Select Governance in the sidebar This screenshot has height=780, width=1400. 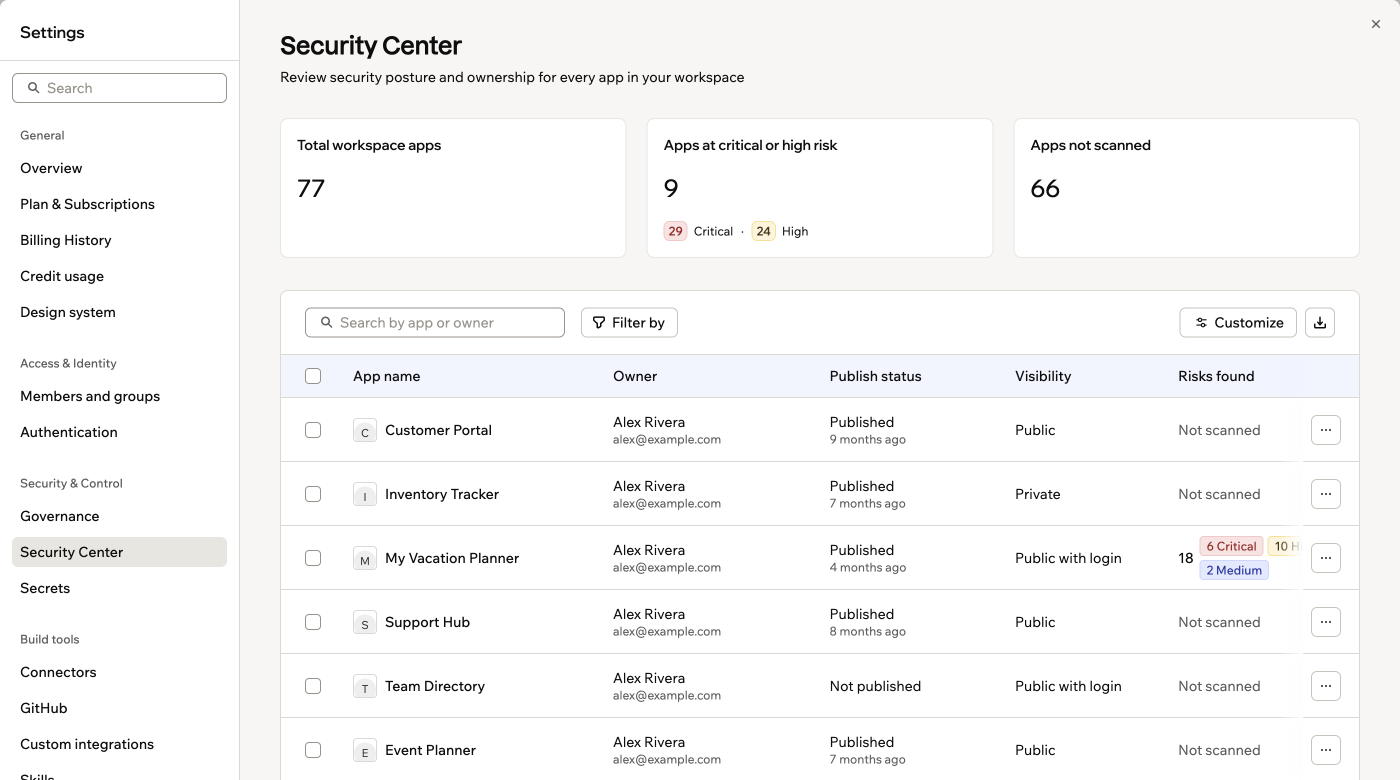(x=119, y=516)
